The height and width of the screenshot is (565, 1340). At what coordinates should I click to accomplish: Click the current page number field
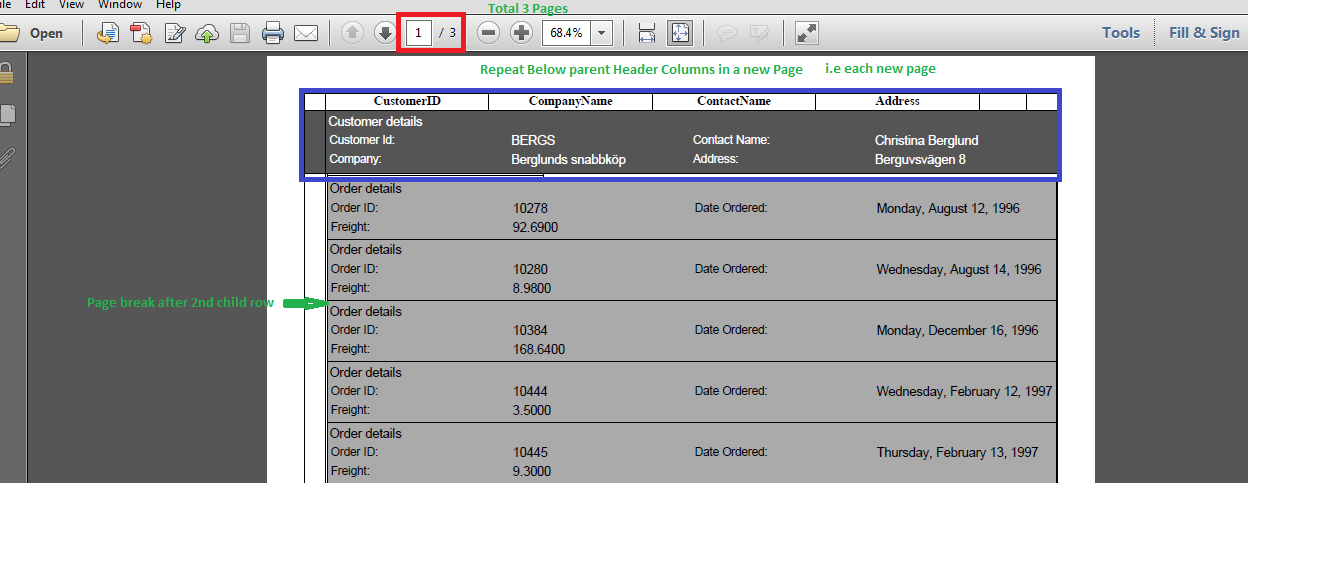click(418, 33)
